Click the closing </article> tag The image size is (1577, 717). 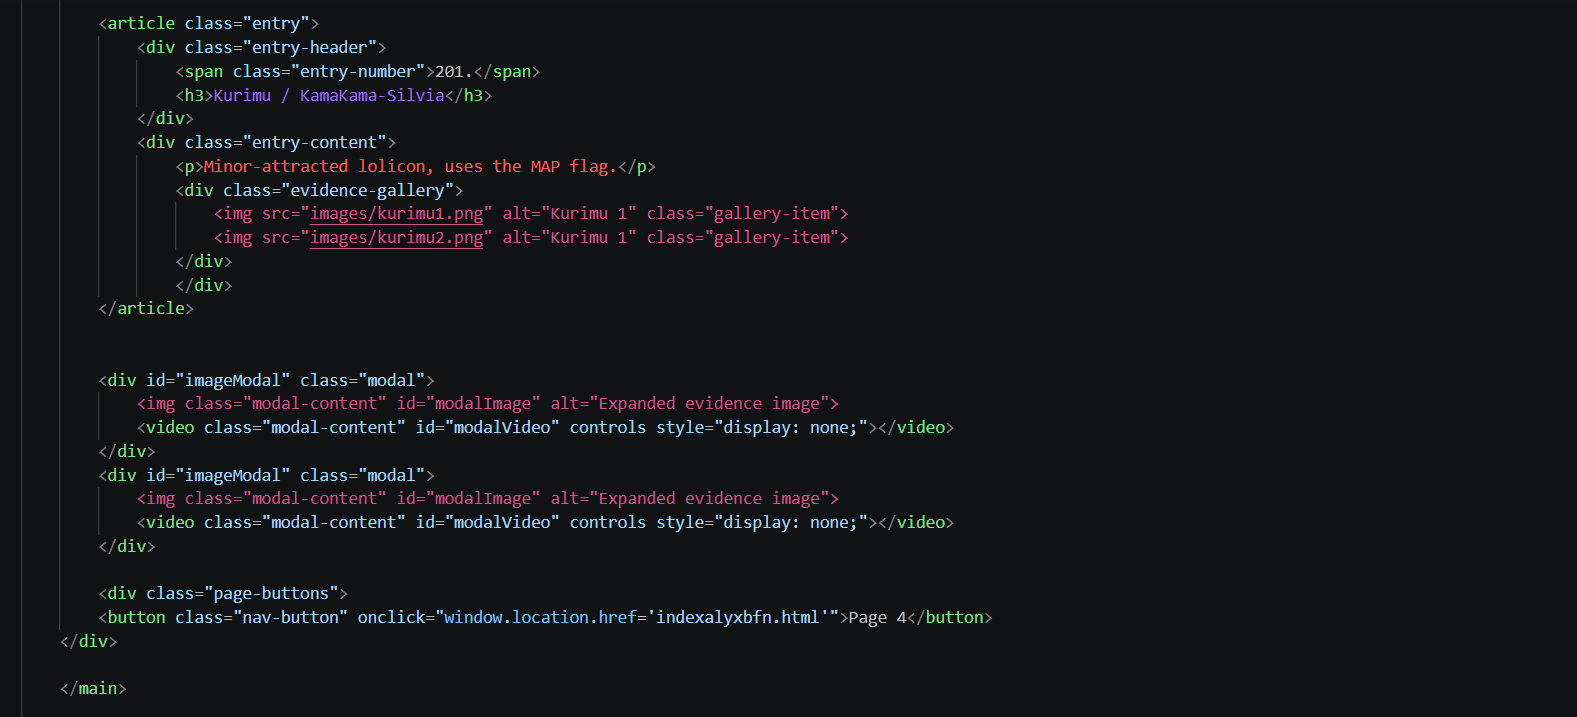pyautogui.click(x=146, y=308)
